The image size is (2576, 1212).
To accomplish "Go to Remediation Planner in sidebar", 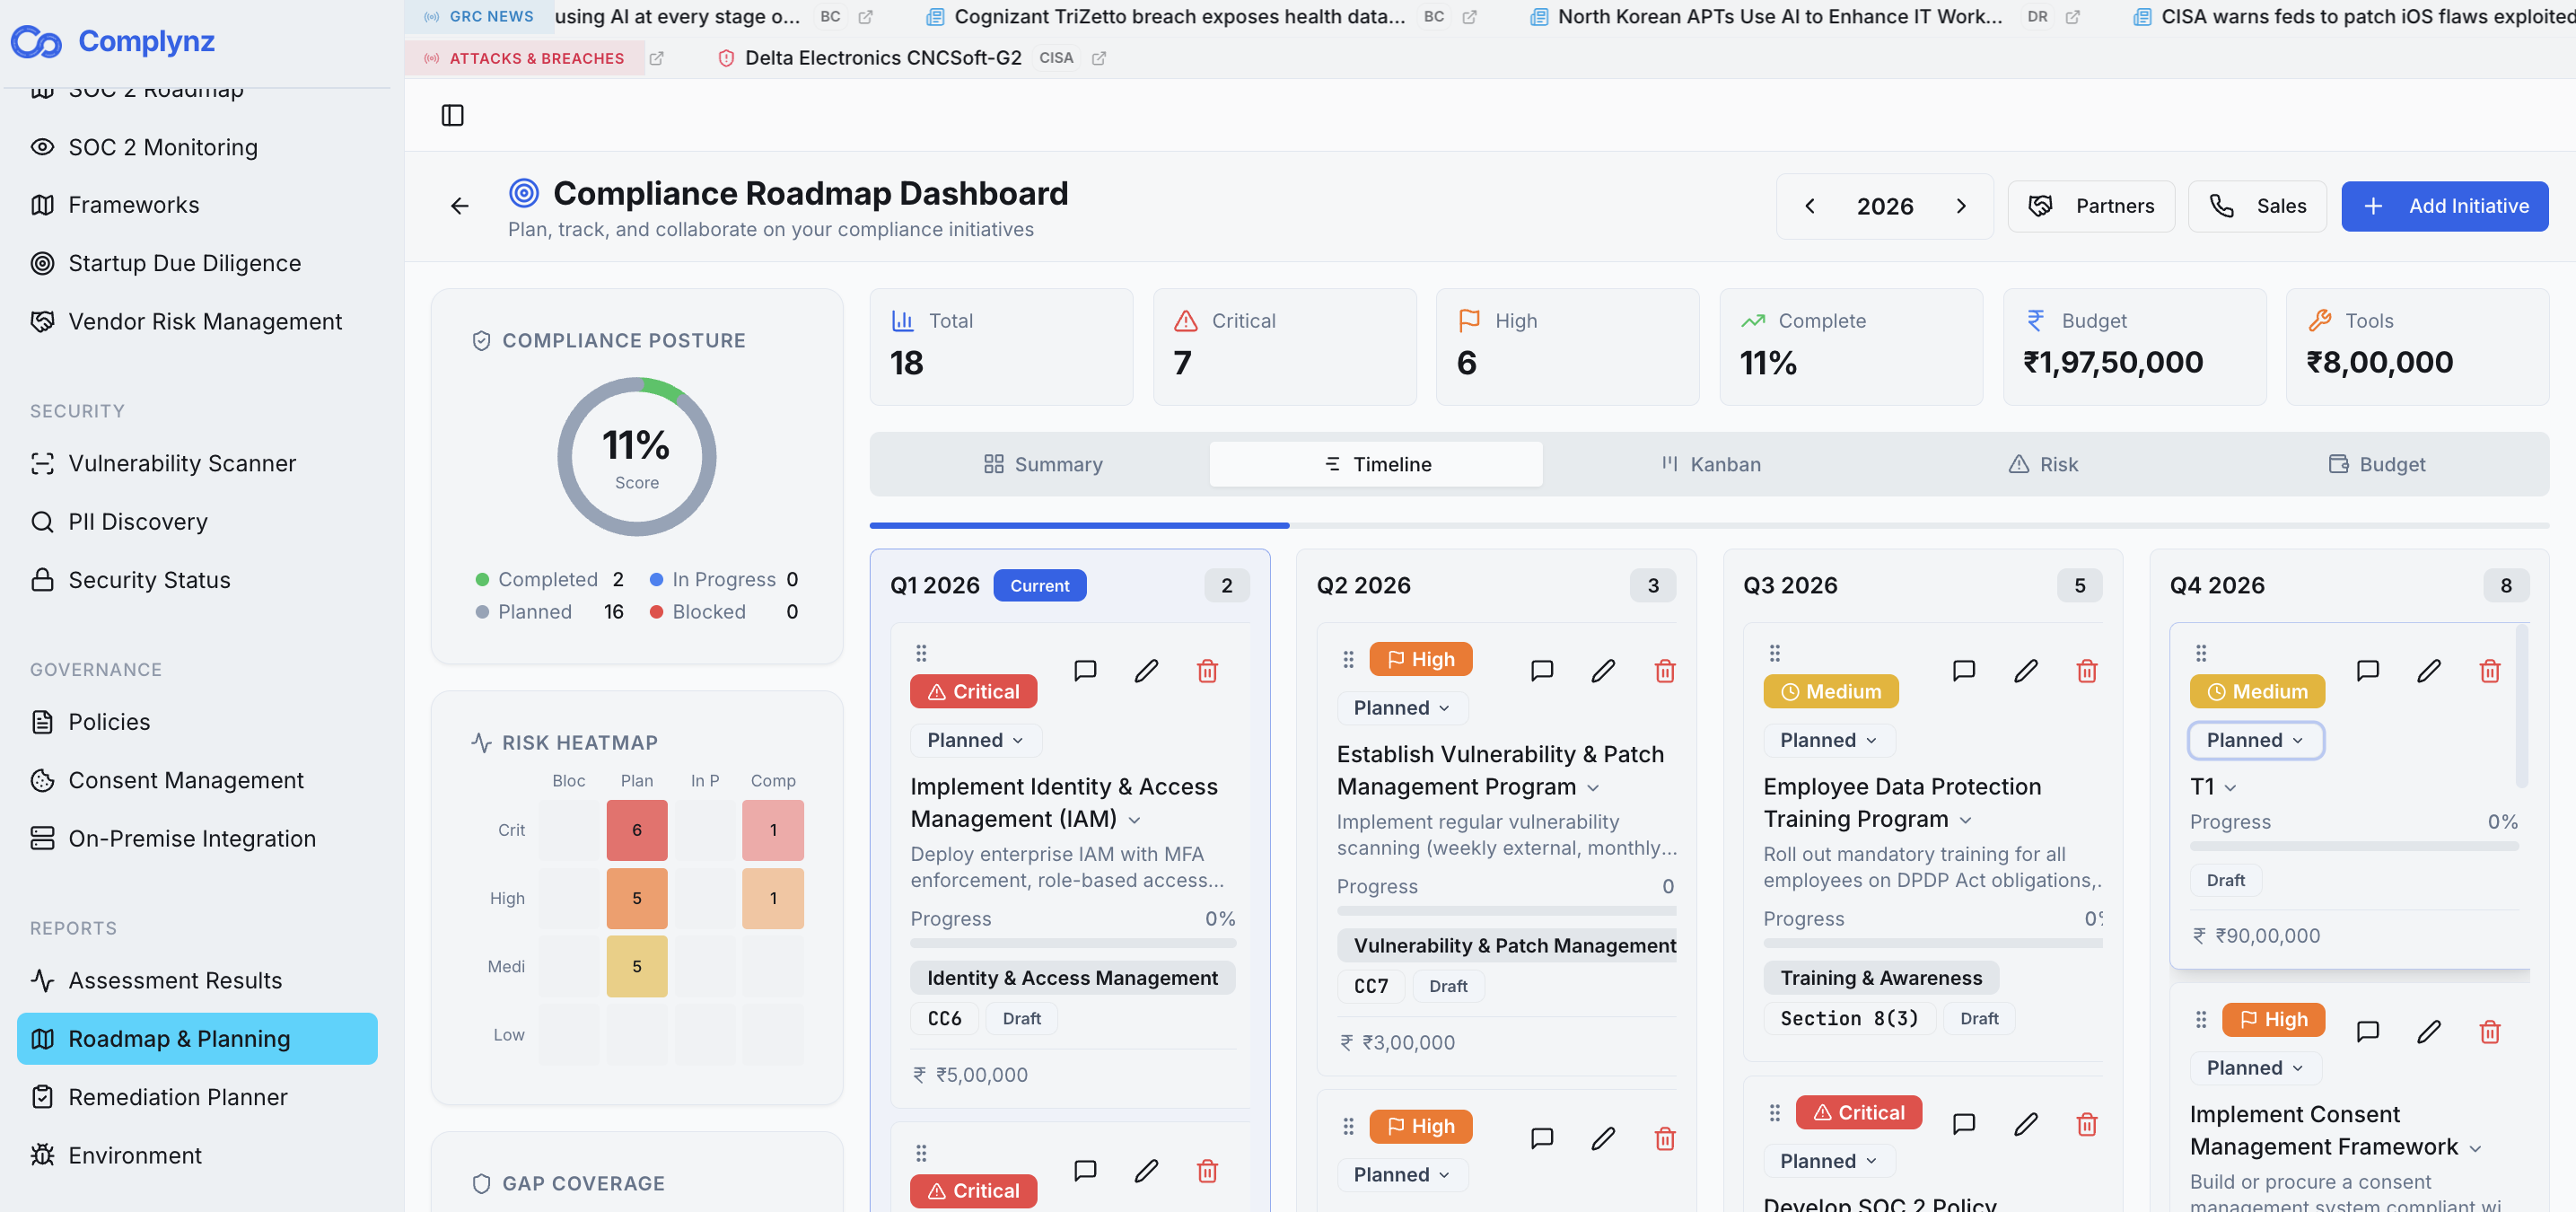I will pyautogui.click(x=177, y=1097).
